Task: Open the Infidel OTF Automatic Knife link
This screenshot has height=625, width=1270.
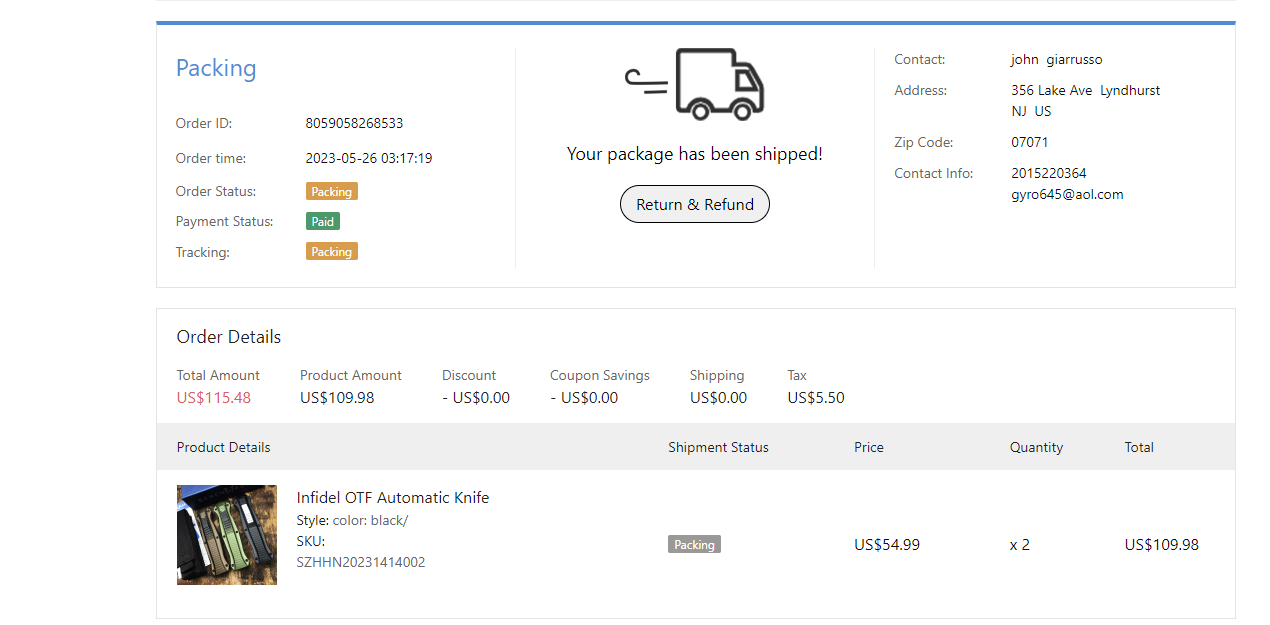Action: click(x=393, y=497)
